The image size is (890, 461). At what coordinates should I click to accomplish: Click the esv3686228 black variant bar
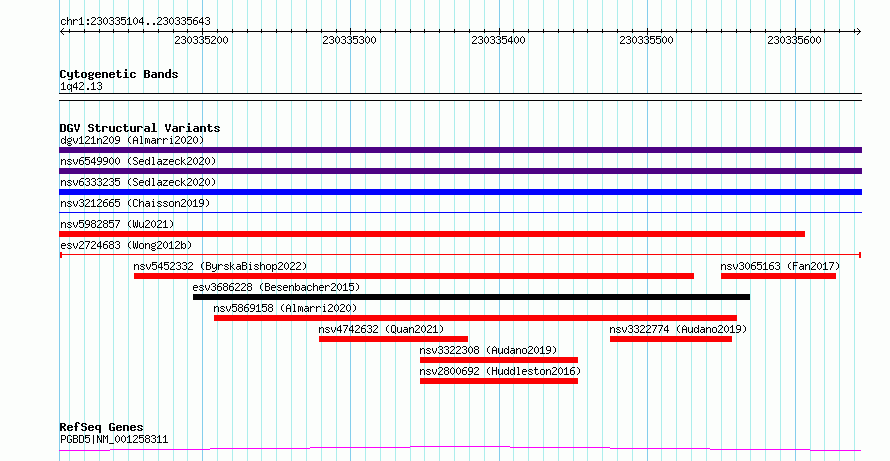(471, 297)
